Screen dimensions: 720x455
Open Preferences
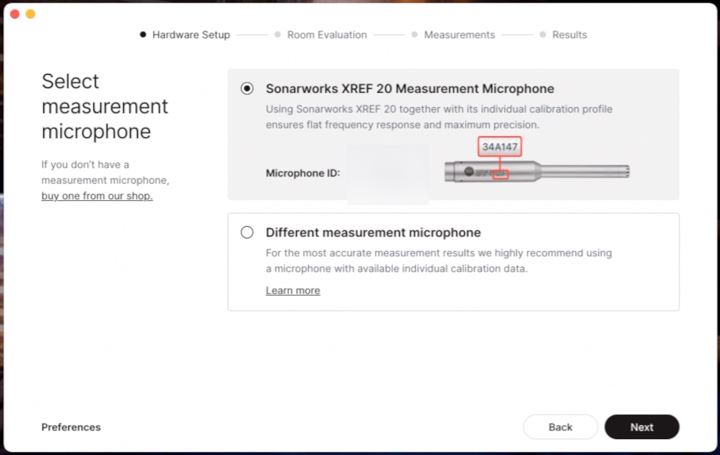pyautogui.click(x=71, y=427)
